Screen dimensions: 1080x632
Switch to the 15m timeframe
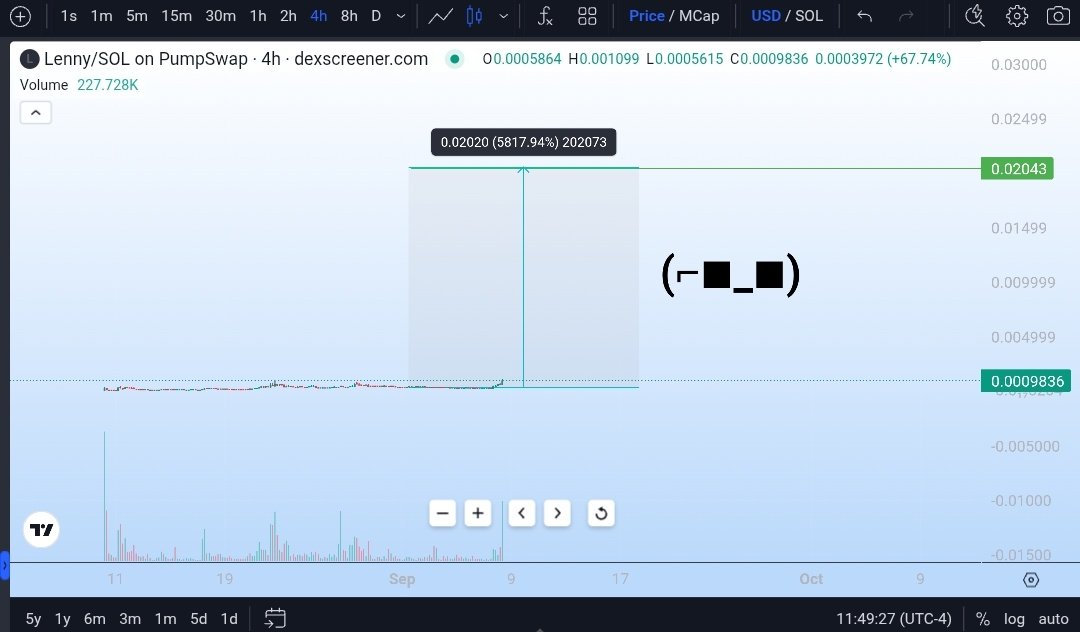click(x=176, y=16)
